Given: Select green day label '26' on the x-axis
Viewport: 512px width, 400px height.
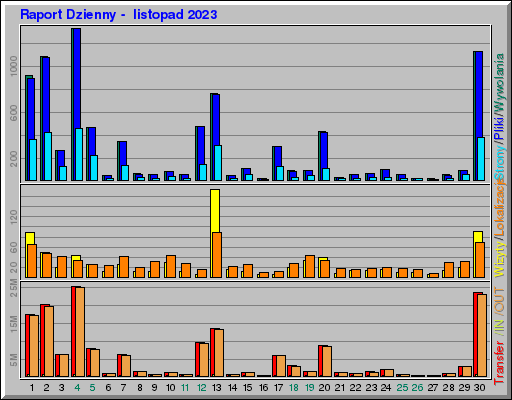Looking at the screenshot, I should click(x=417, y=388).
